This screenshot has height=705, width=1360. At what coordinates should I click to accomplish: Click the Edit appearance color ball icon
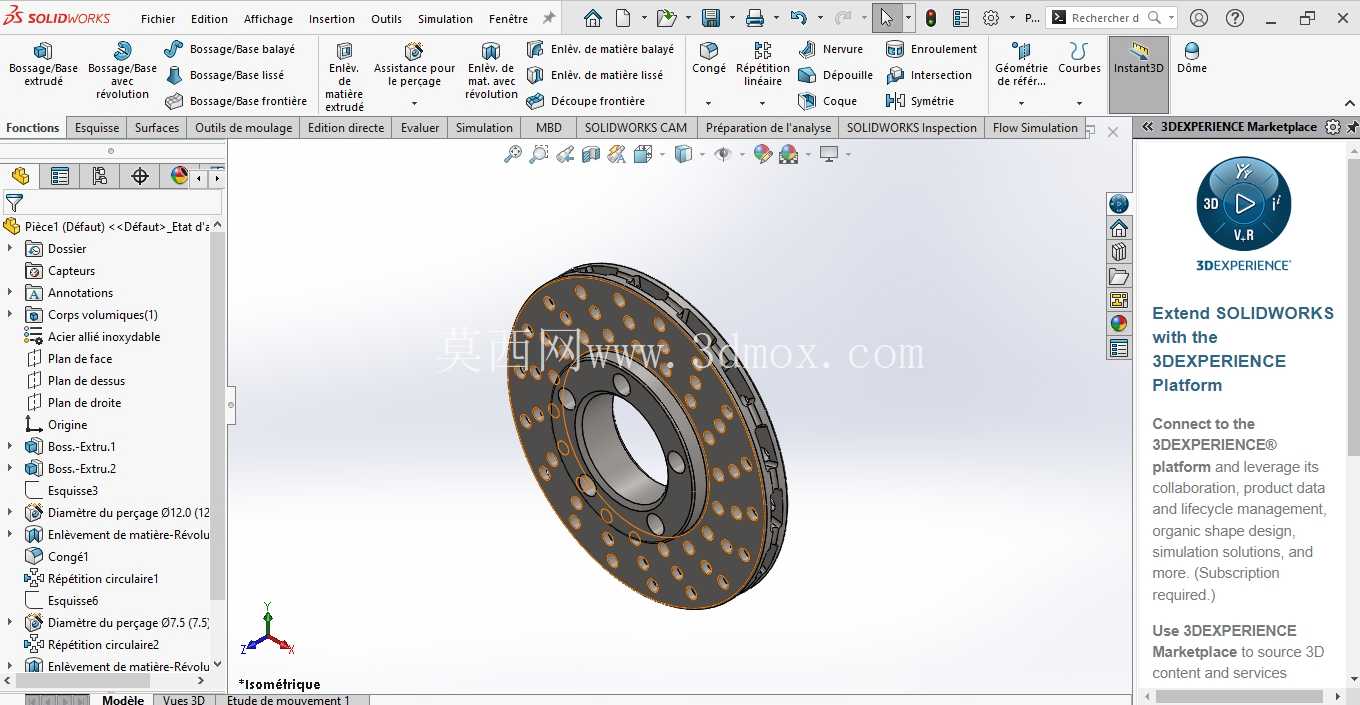(763, 154)
